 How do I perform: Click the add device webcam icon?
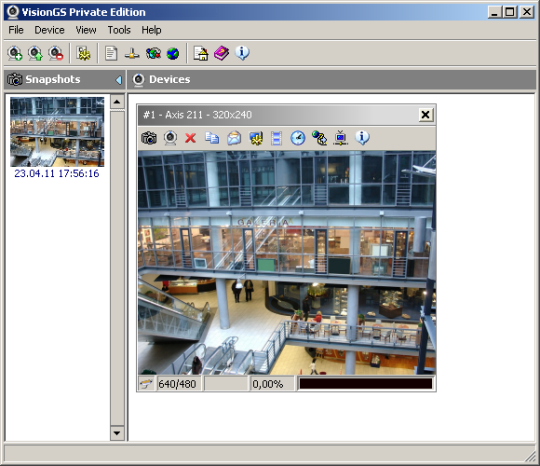click(15, 53)
